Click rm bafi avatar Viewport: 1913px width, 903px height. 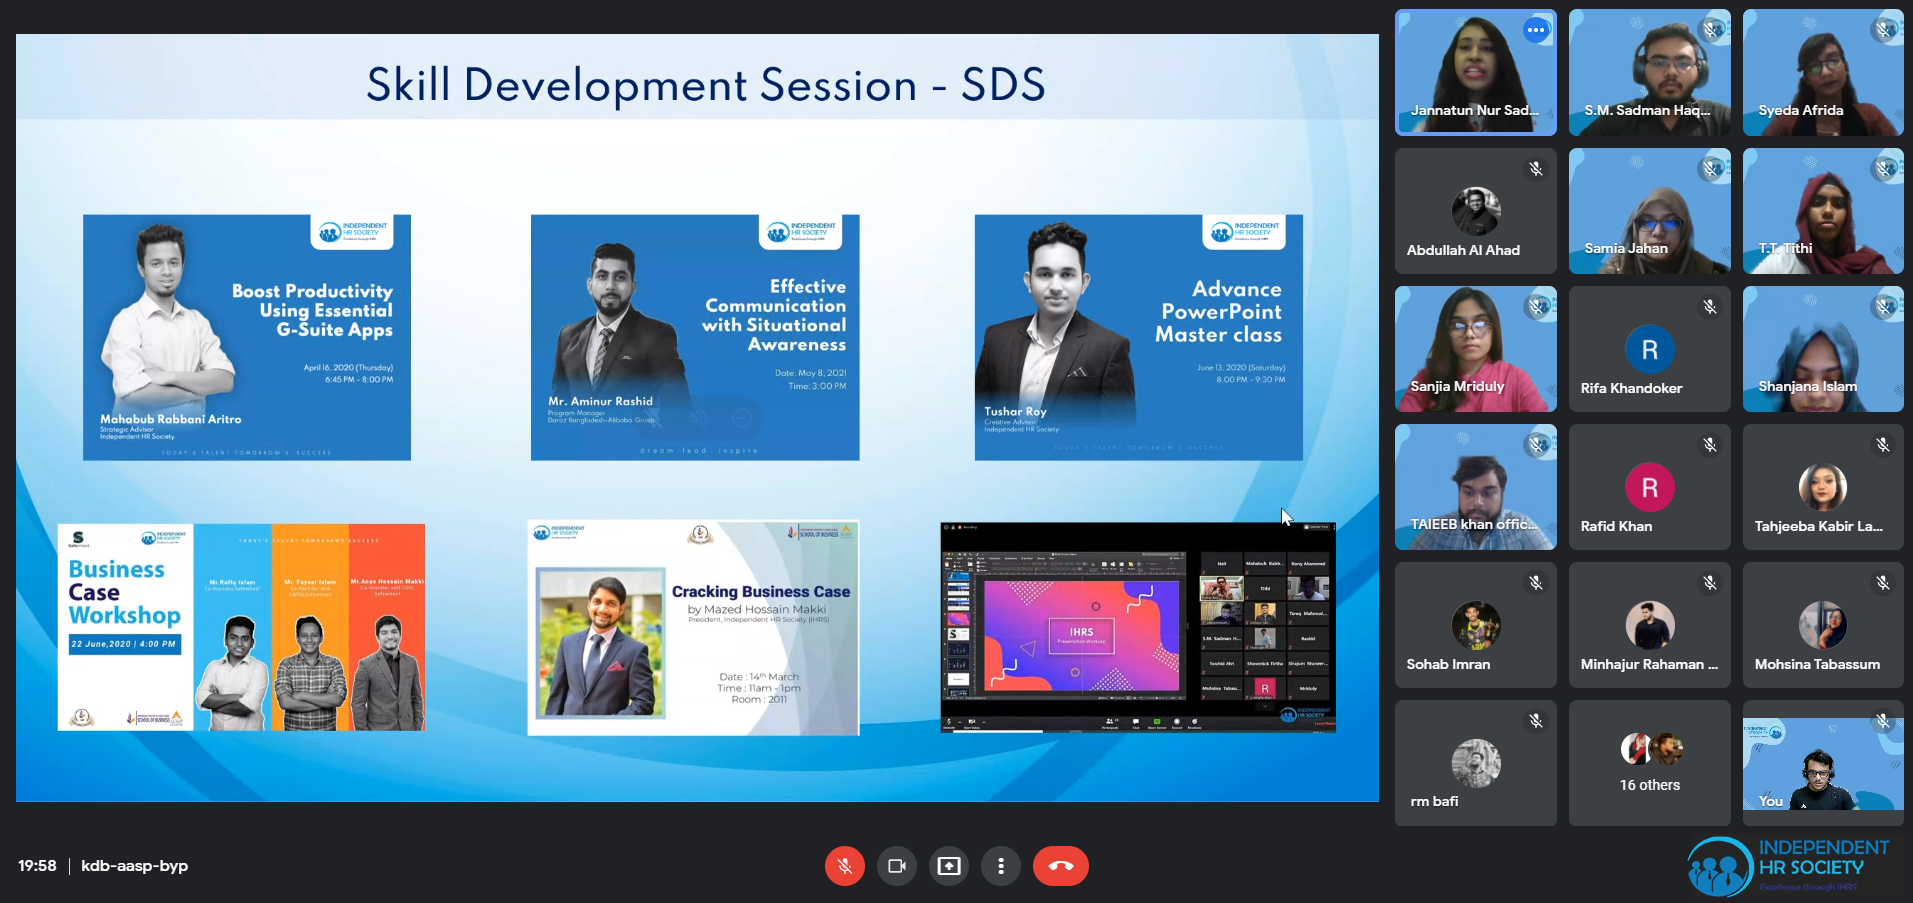(1476, 764)
